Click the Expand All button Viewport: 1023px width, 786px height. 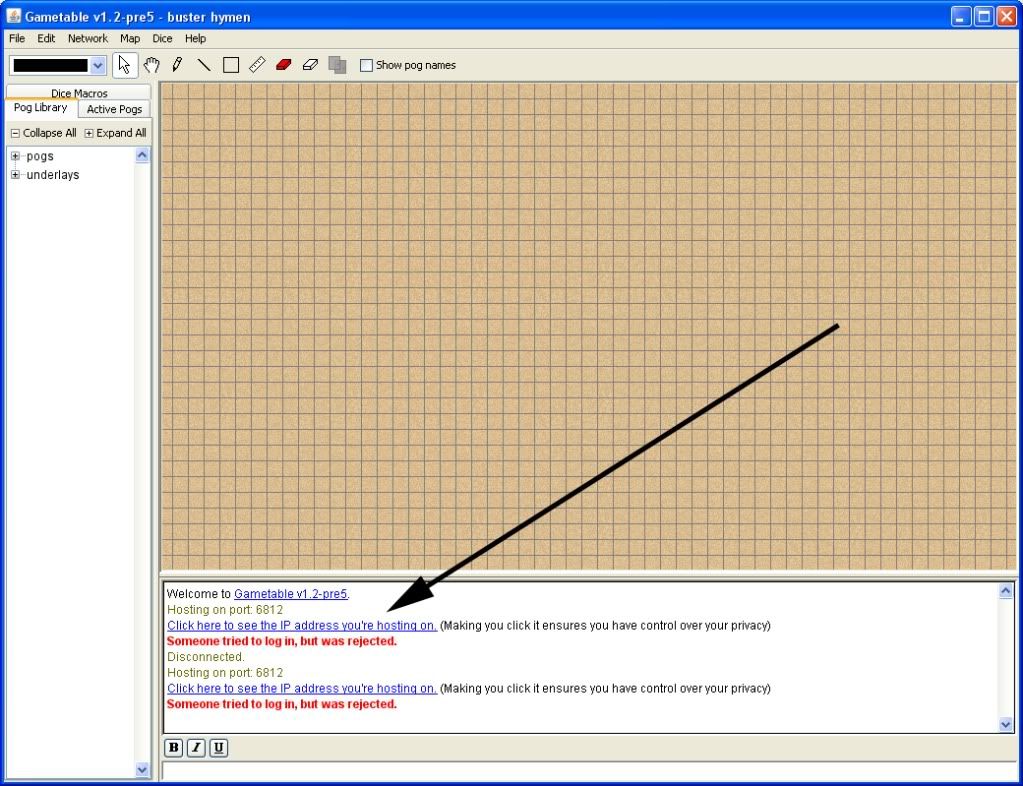point(116,133)
